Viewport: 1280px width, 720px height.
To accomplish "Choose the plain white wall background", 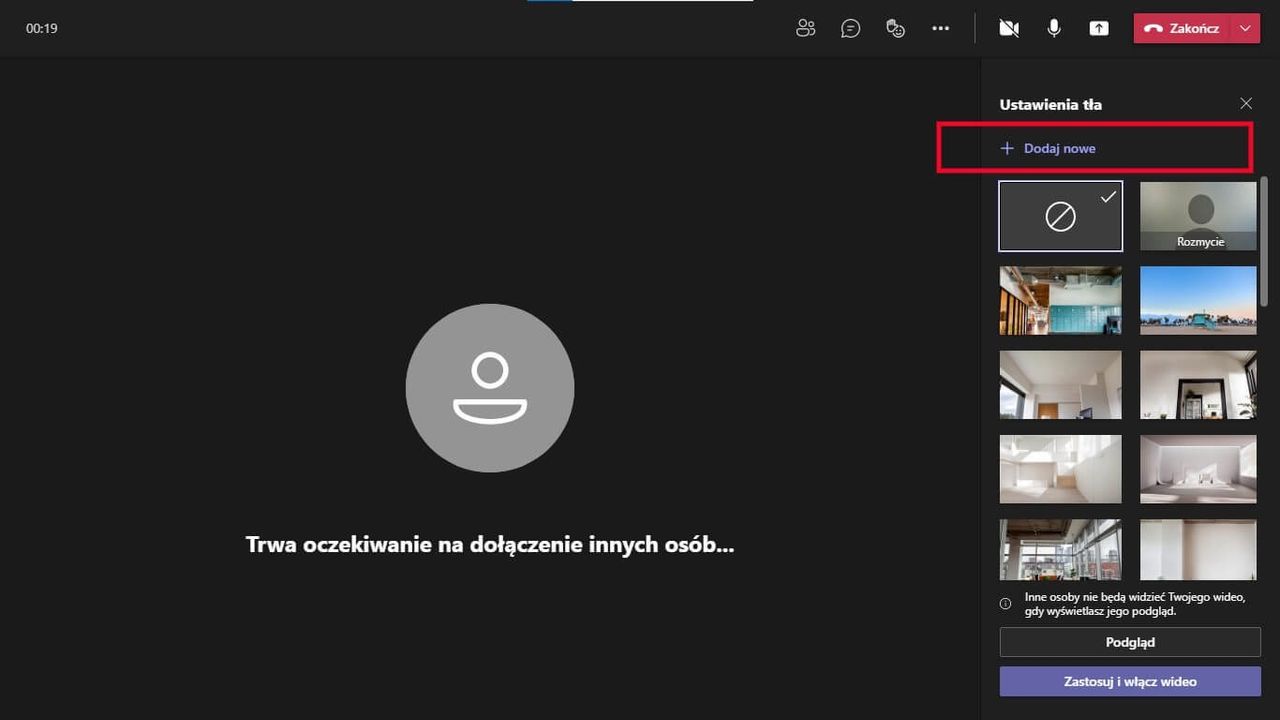I will pyautogui.click(x=1198, y=549).
